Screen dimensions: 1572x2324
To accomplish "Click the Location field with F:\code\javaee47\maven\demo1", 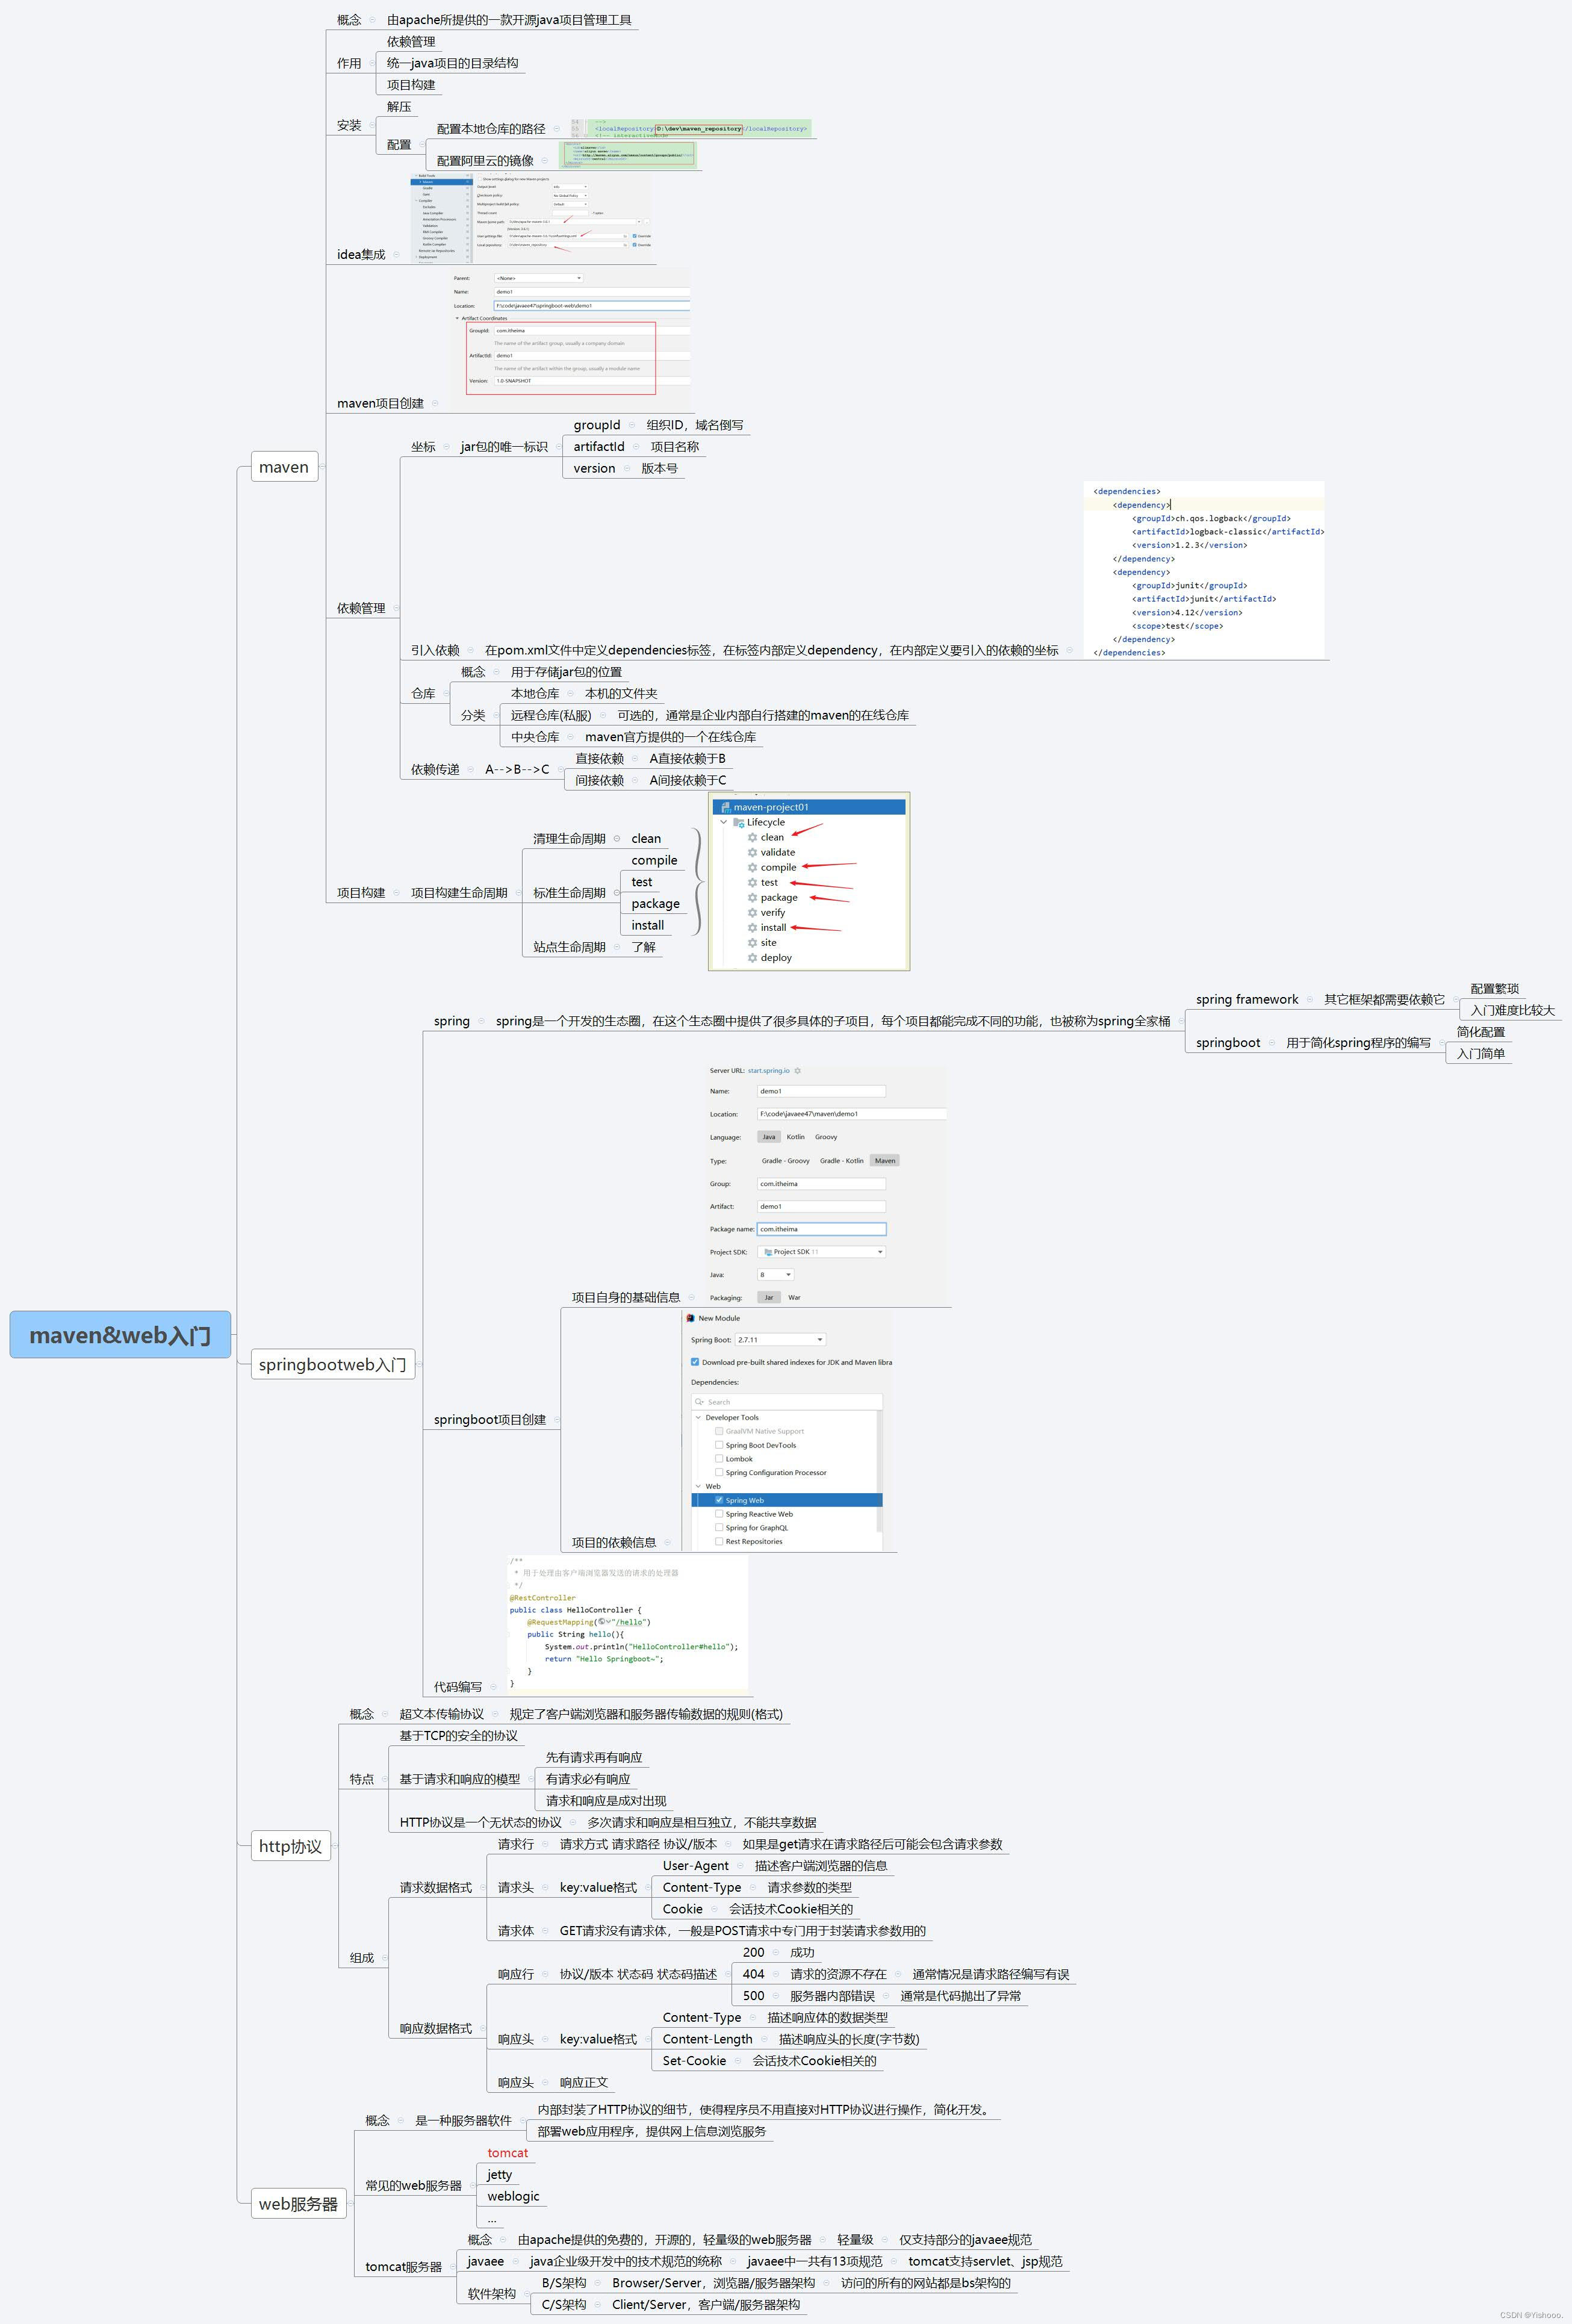I will [852, 1114].
